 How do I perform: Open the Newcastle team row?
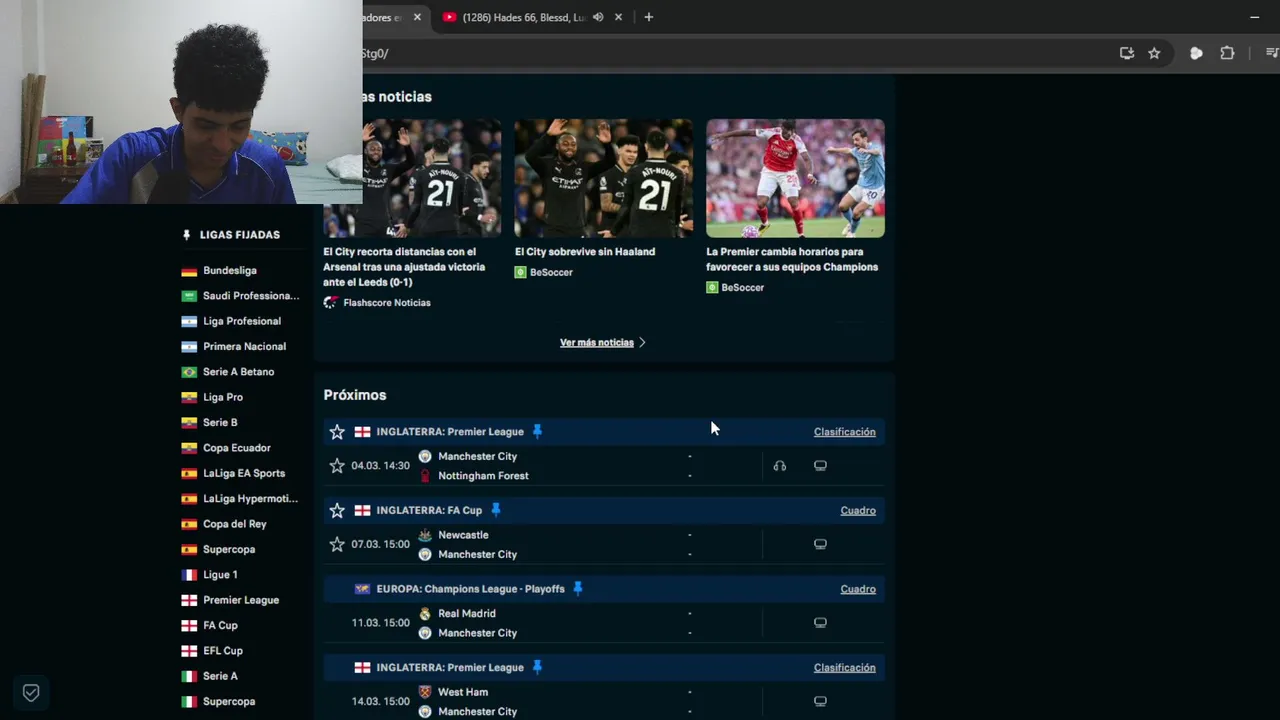pos(463,535)
